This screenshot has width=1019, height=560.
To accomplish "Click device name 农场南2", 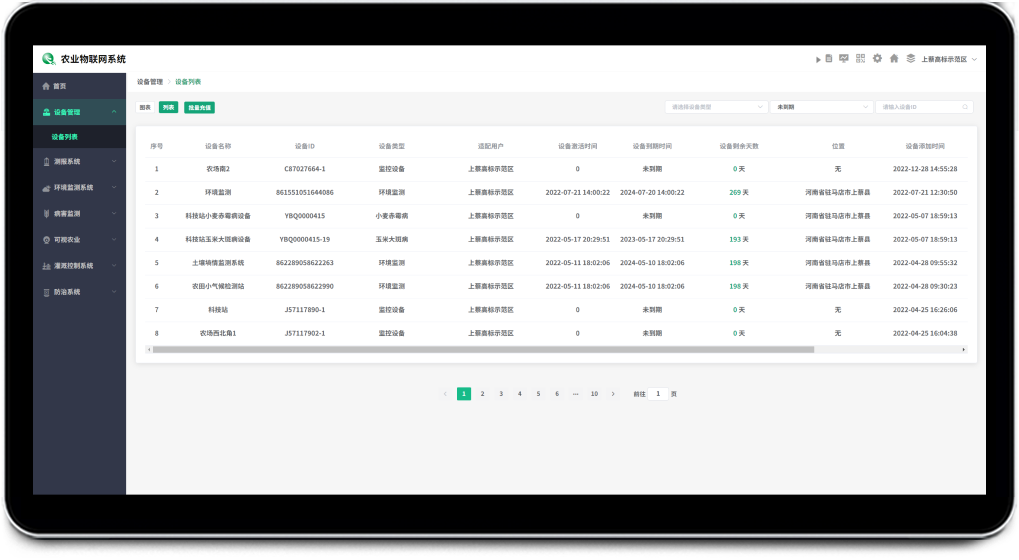I will click(x=218, y=169).
